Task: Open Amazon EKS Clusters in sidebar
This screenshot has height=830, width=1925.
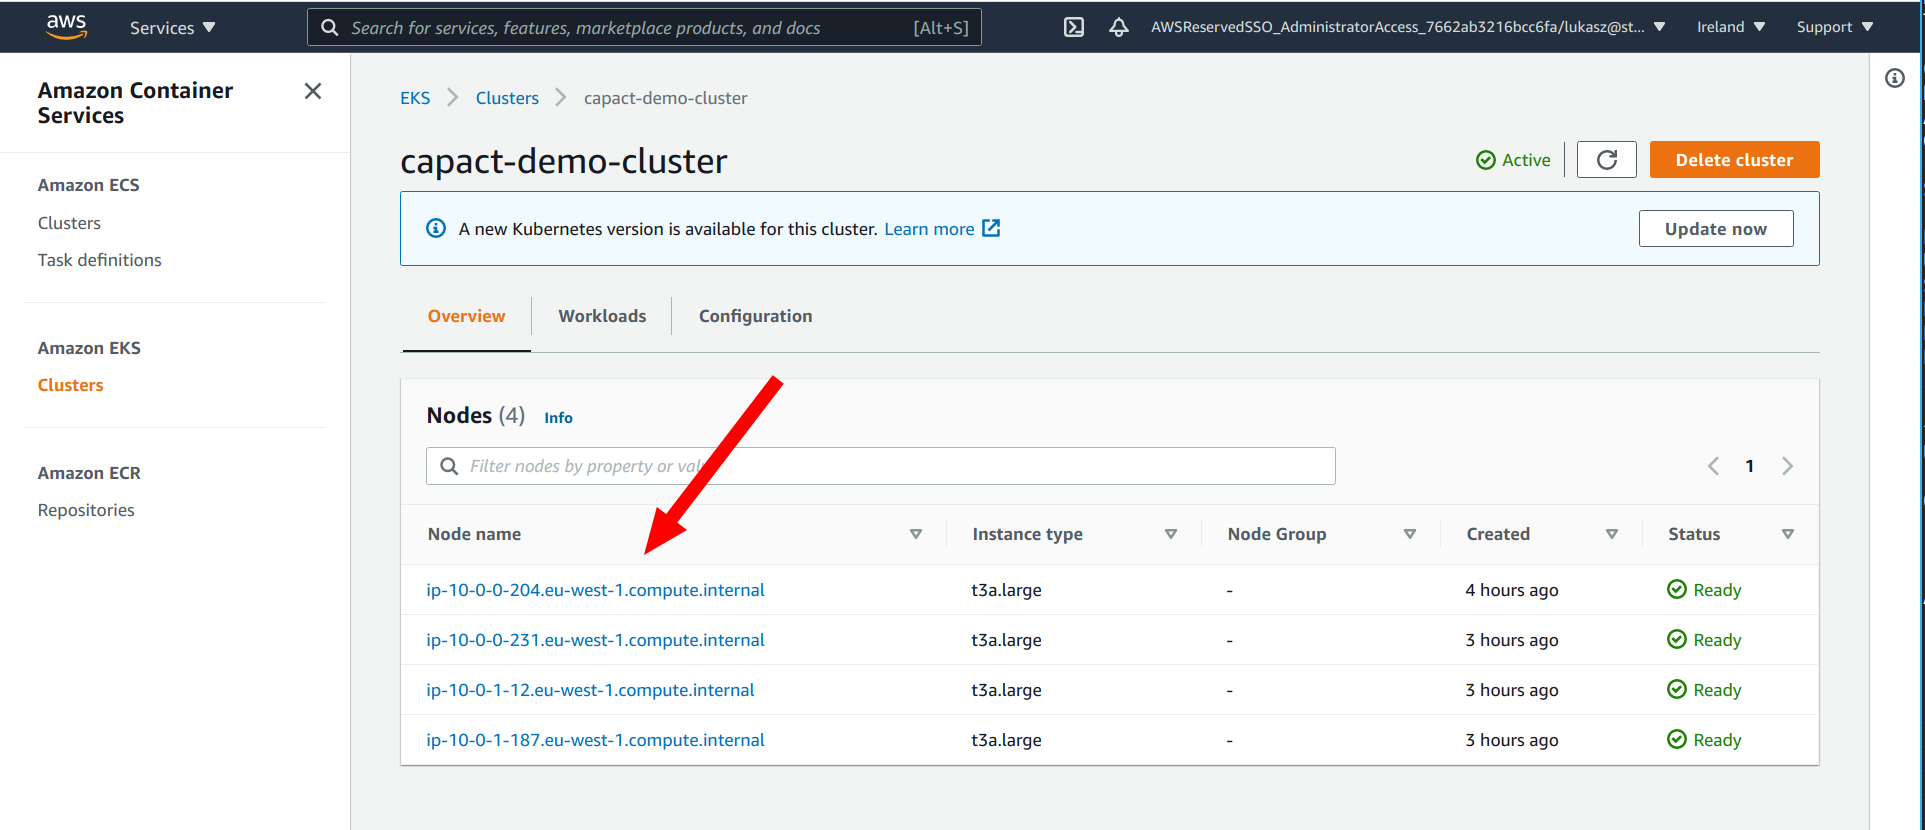Action: tap(70, 385)
